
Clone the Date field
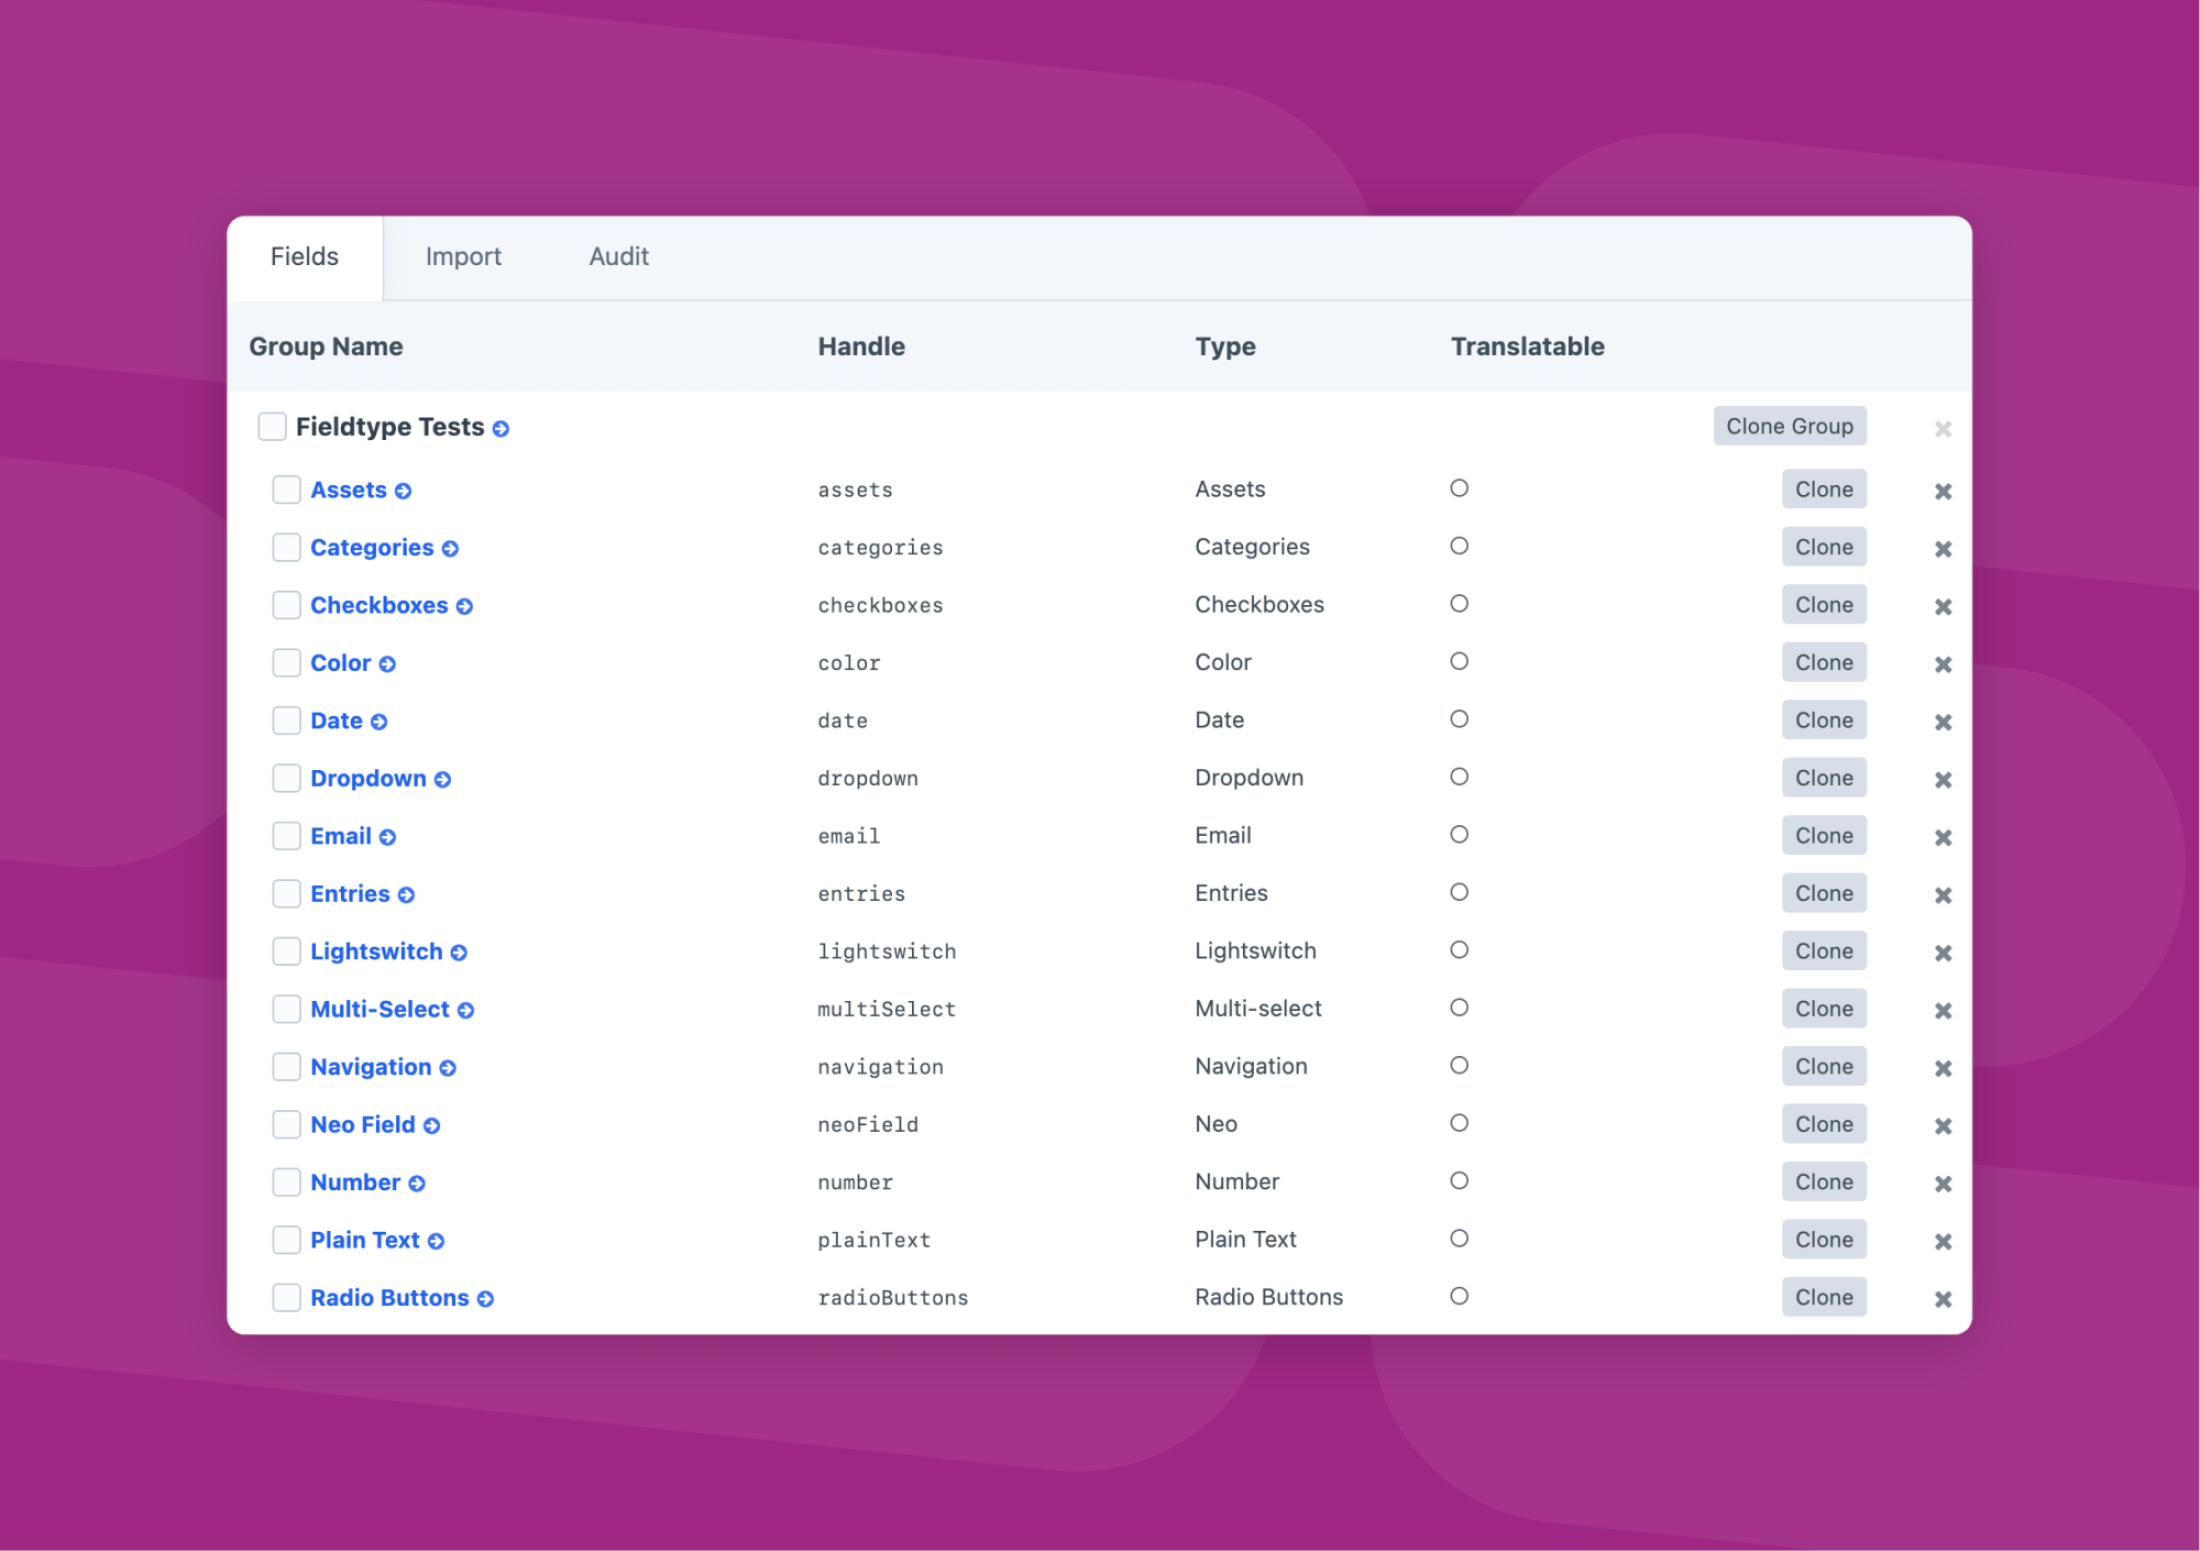[x=1823, y=720]
